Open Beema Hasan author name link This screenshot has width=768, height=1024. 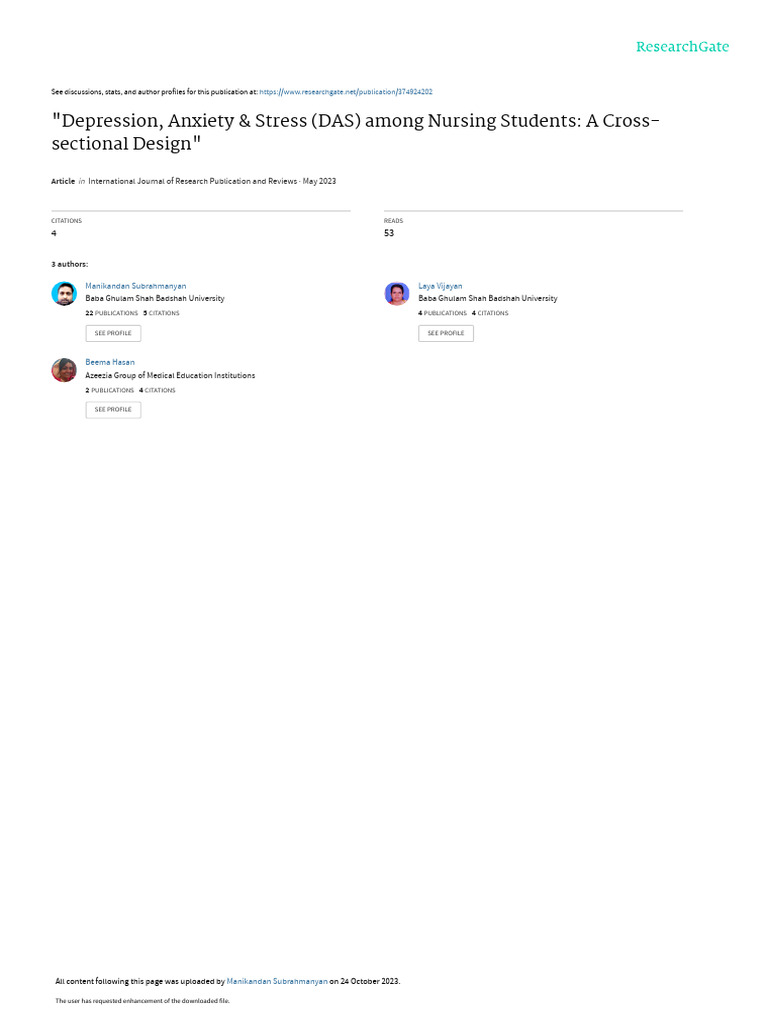pyautogui.click(x=110, y=362)
